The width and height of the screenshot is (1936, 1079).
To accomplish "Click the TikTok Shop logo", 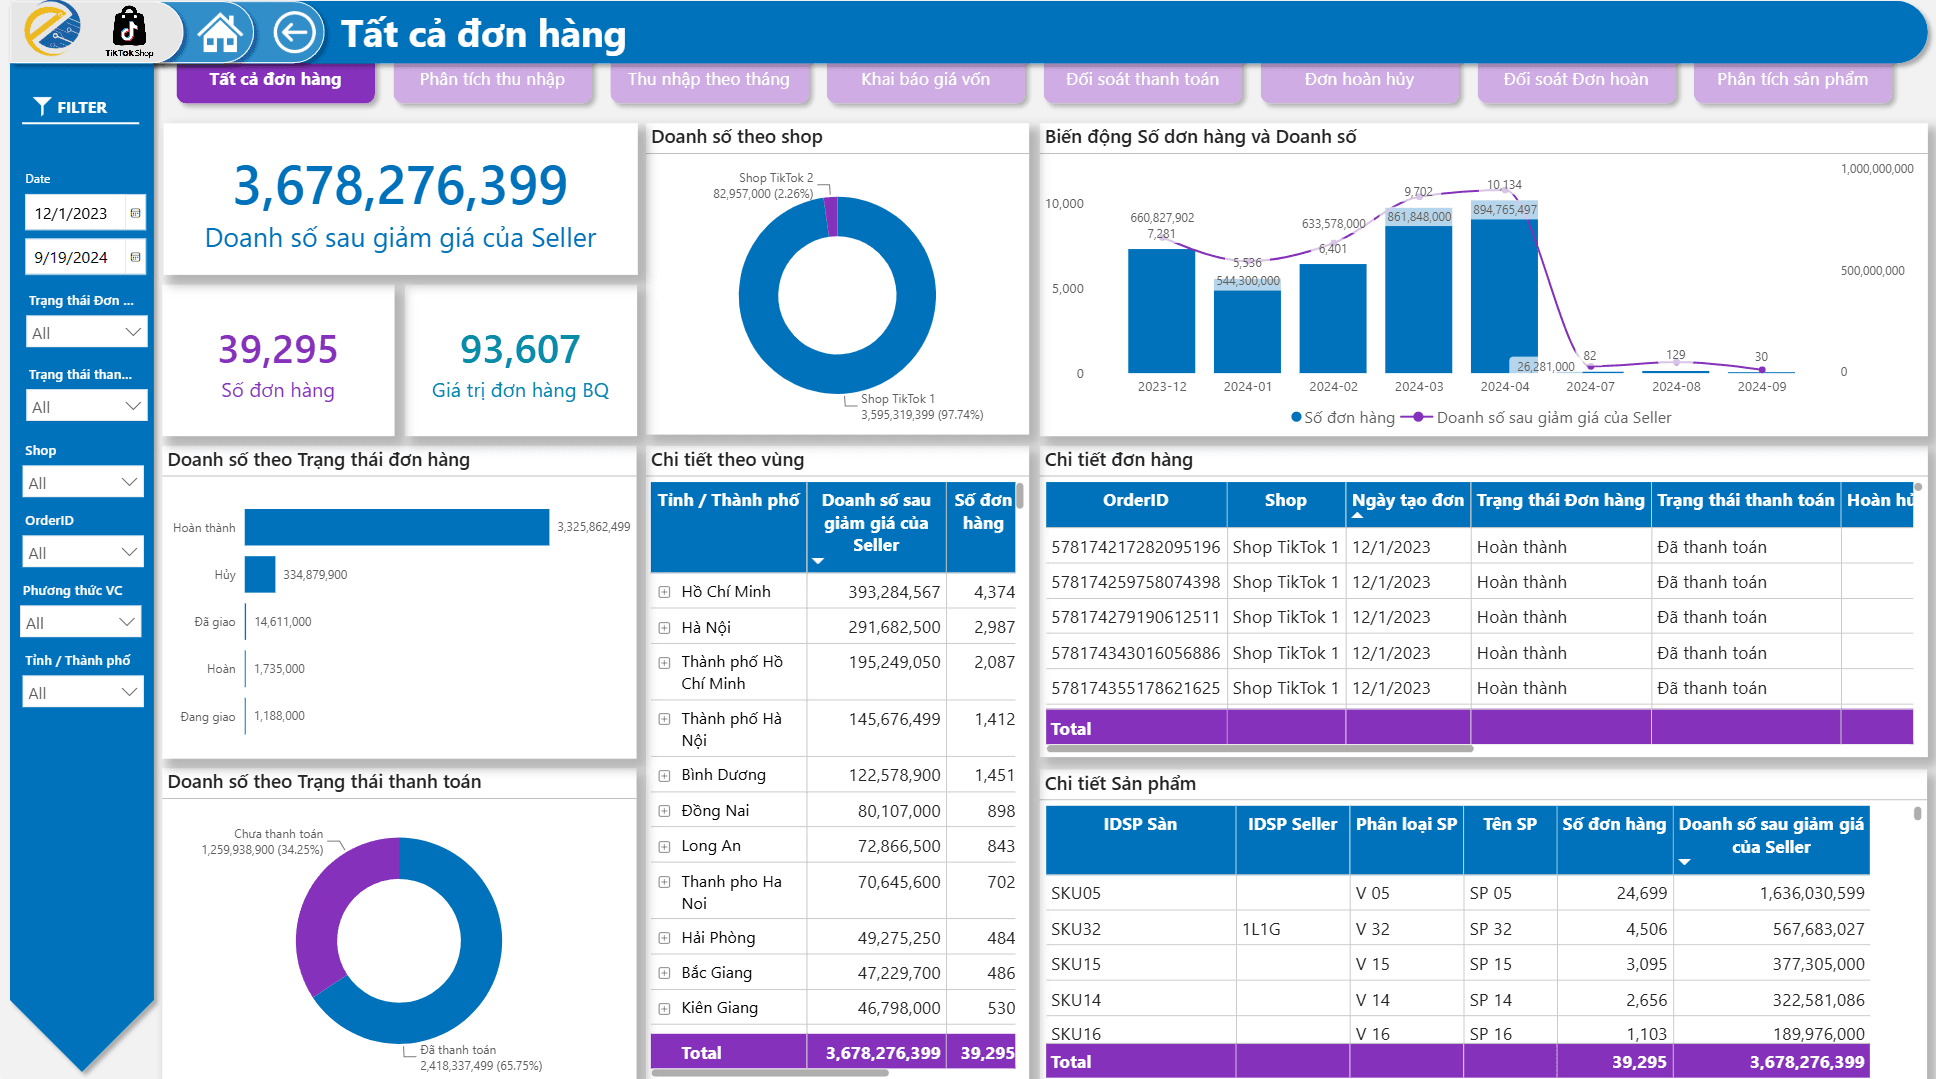I will (x=129, y=32).
